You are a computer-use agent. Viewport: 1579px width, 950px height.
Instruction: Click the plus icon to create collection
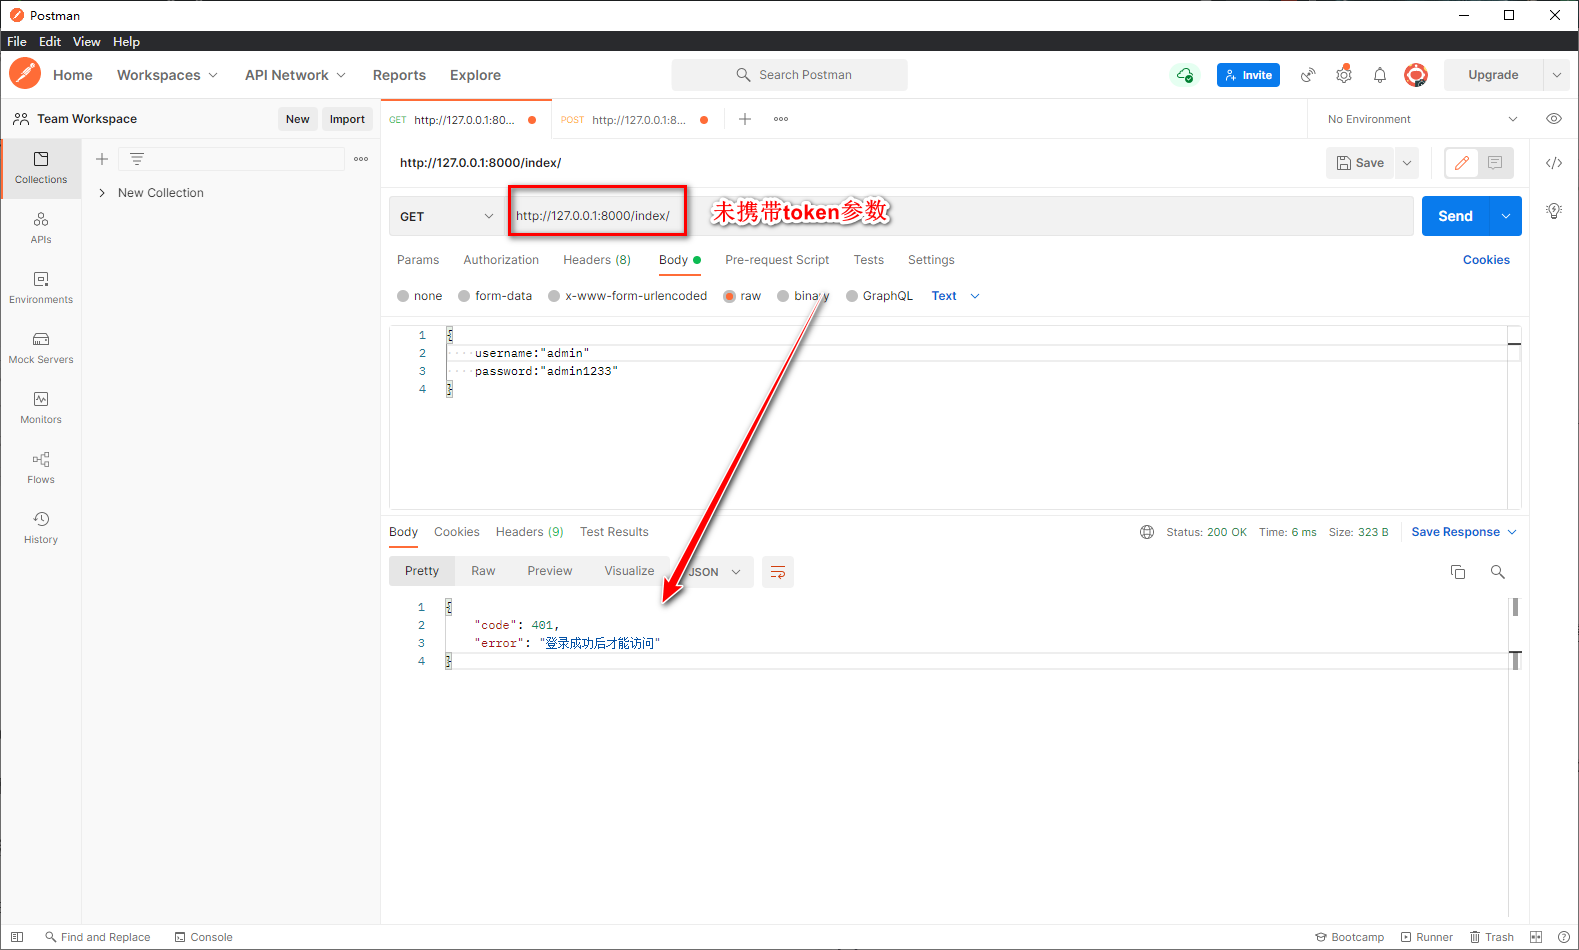click(x=102, y=159)
